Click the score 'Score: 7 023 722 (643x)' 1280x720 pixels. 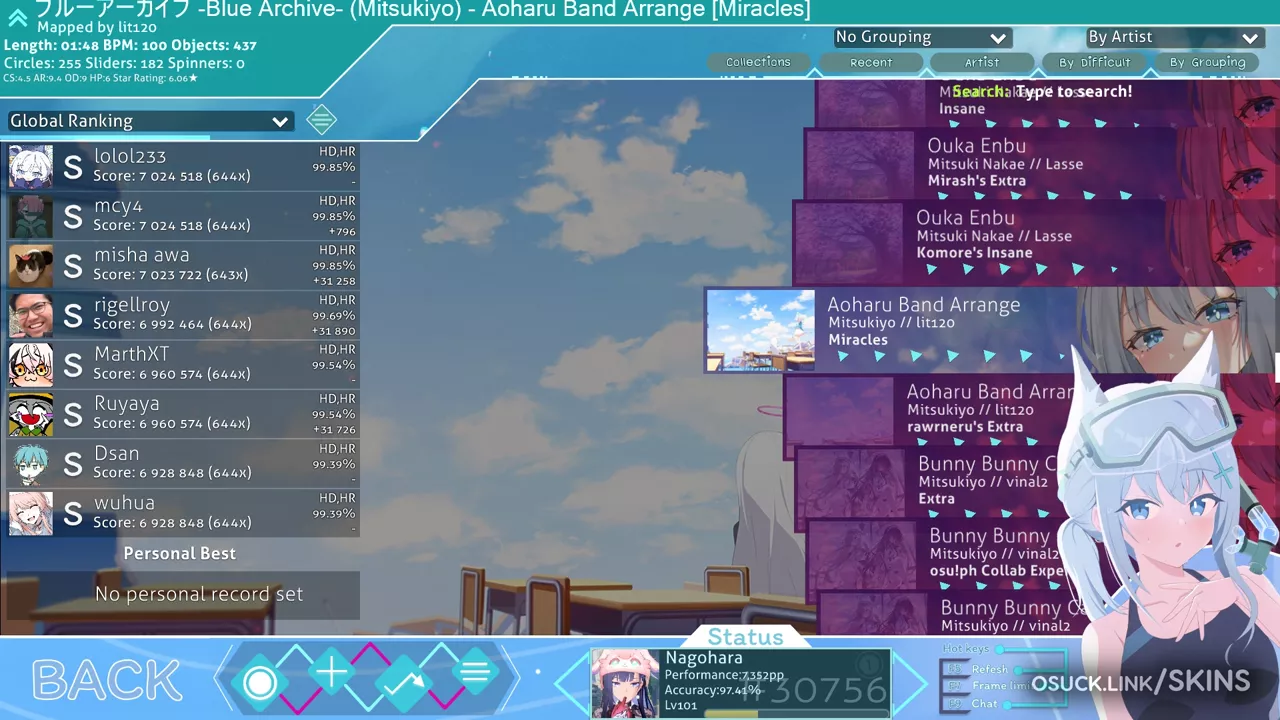171,275
